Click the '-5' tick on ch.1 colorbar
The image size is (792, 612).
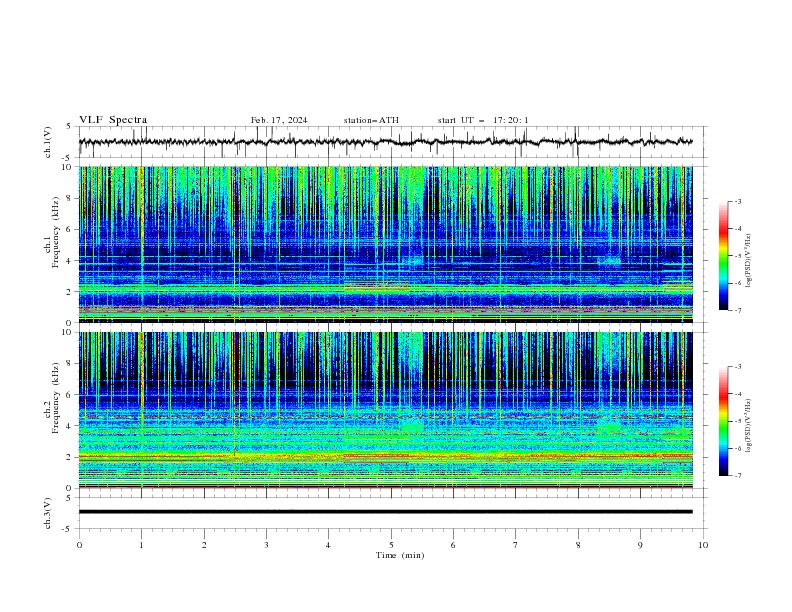pos(738,256)
